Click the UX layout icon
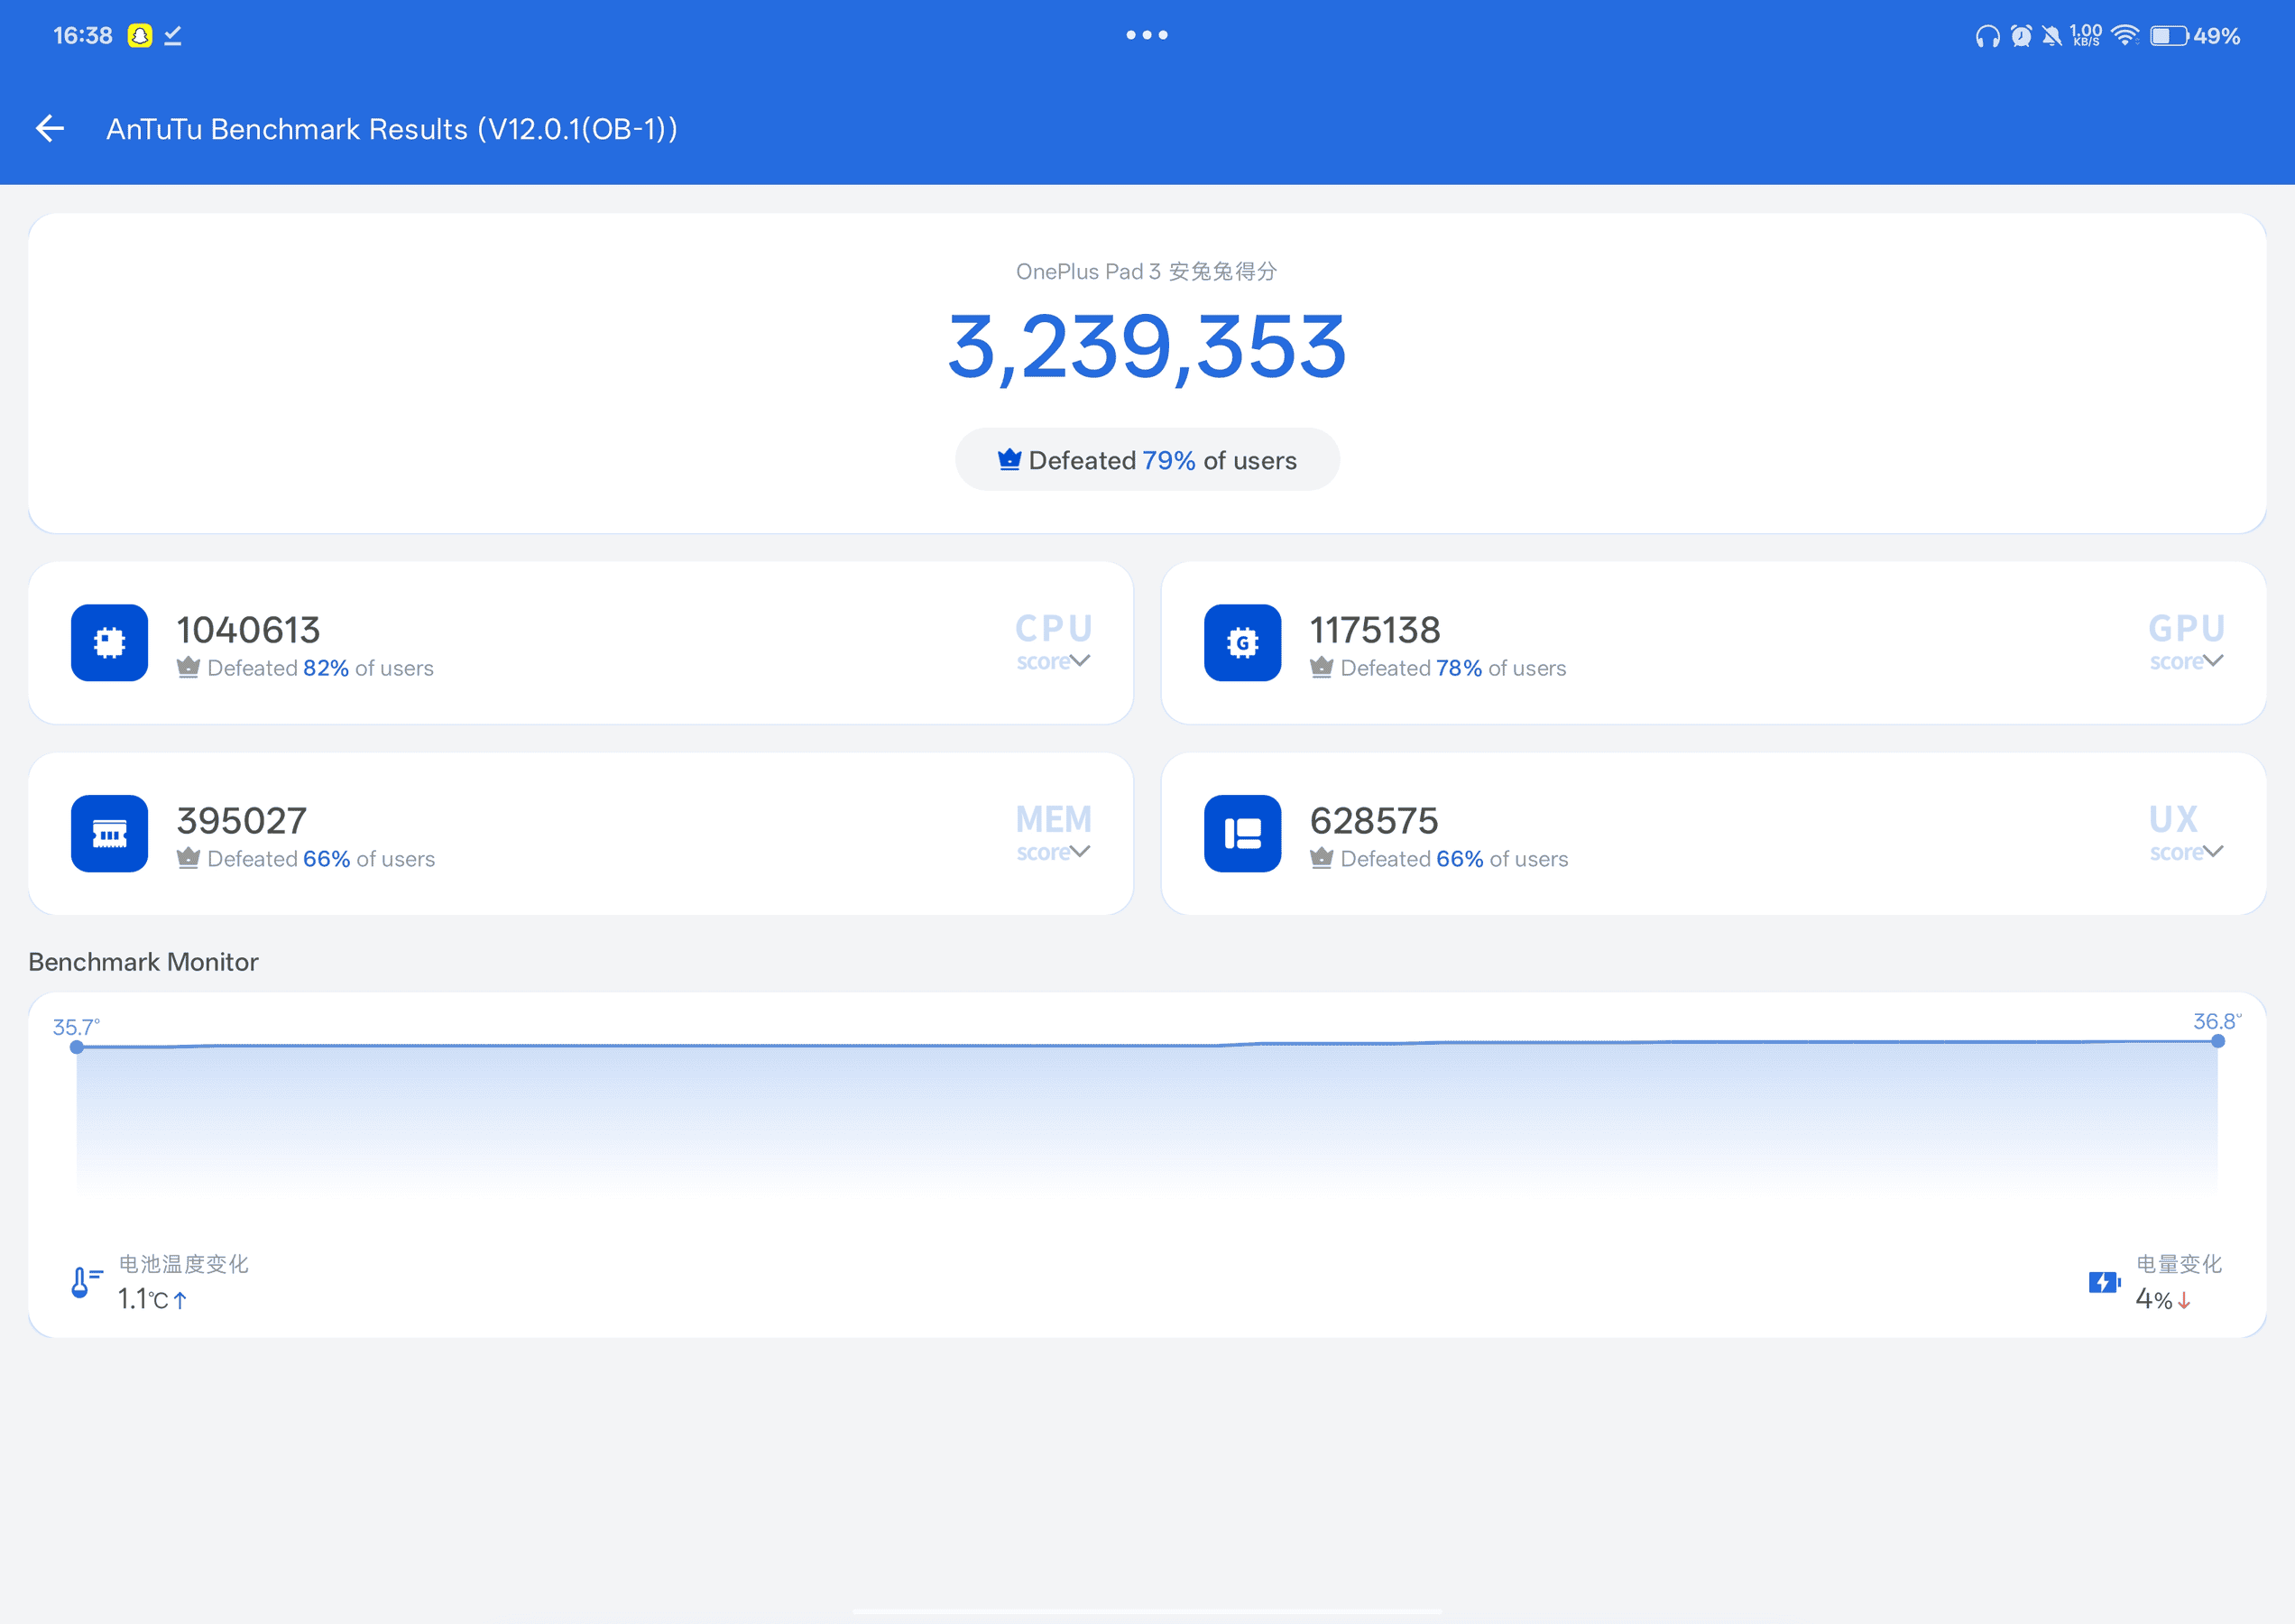This screenshot has height=1624, width=2295. coord(1242,834)
